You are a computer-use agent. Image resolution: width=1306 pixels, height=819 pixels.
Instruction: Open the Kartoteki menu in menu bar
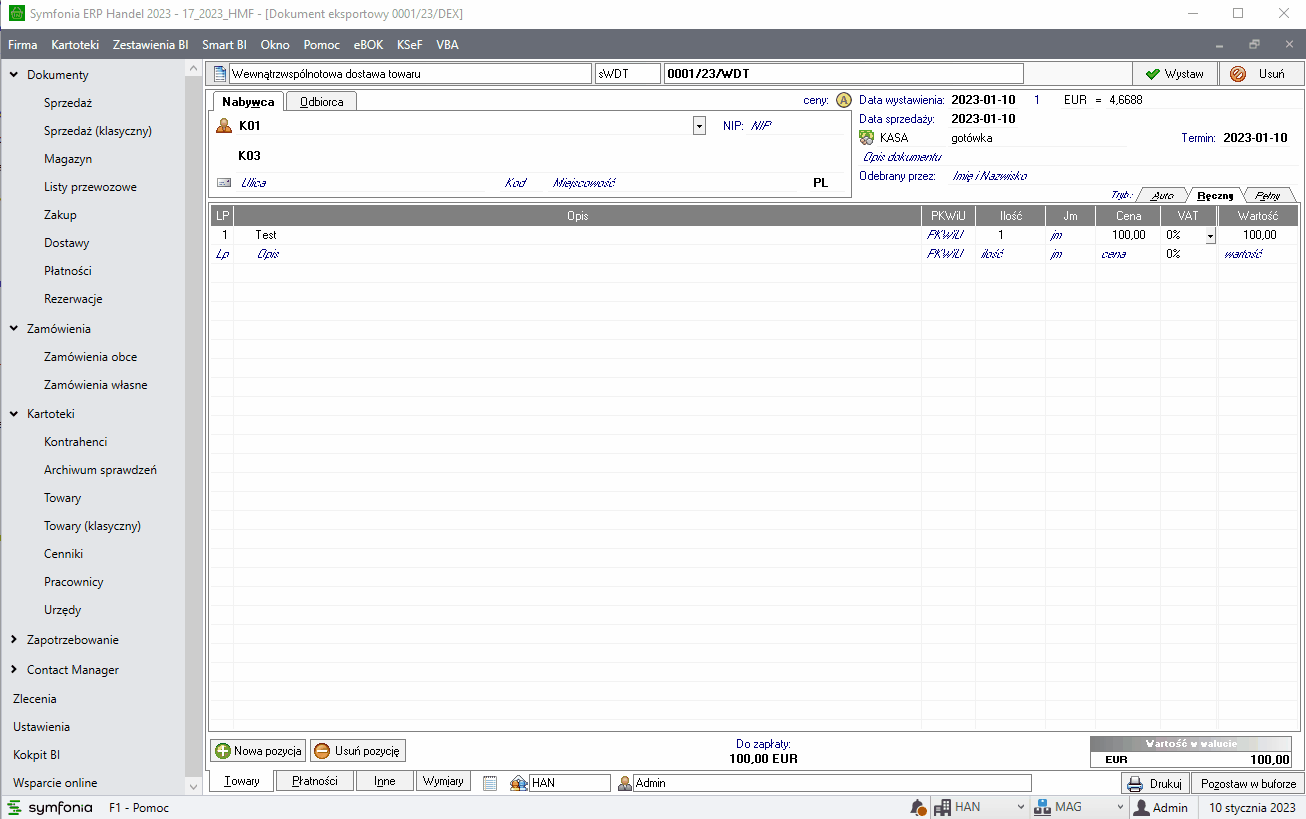click(75, 45)
